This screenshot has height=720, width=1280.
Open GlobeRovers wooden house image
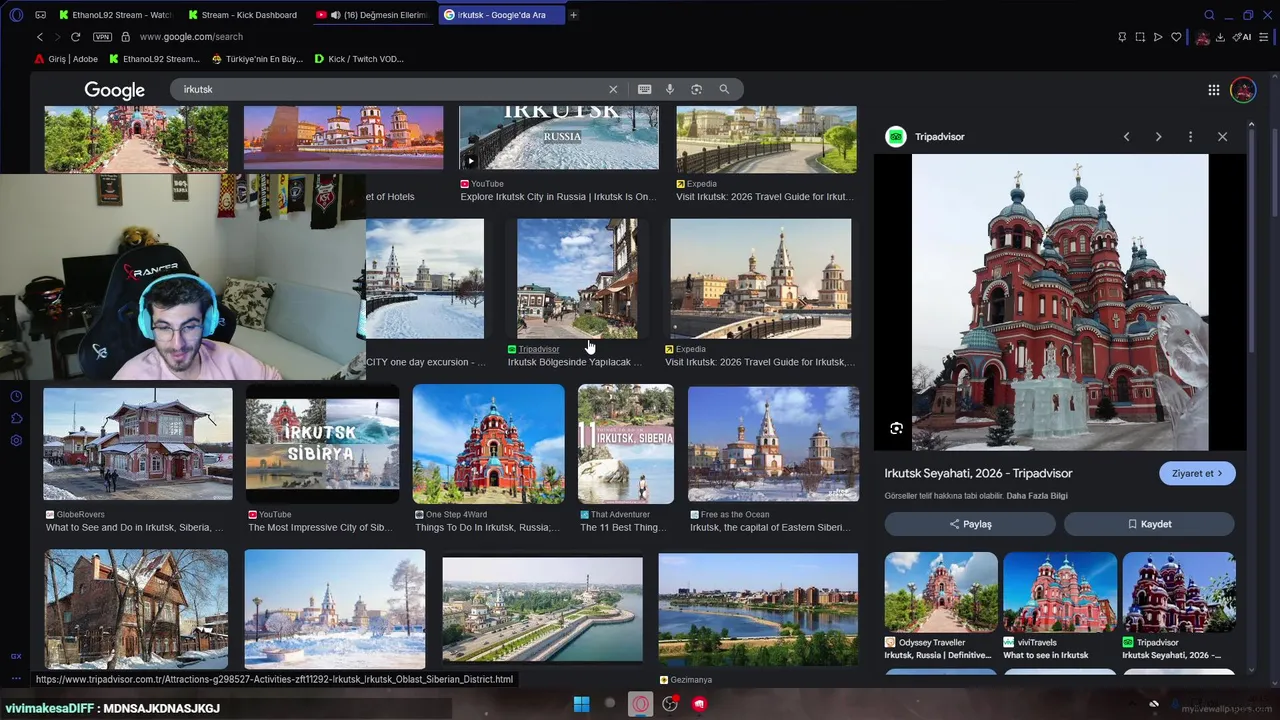point(138,443)
